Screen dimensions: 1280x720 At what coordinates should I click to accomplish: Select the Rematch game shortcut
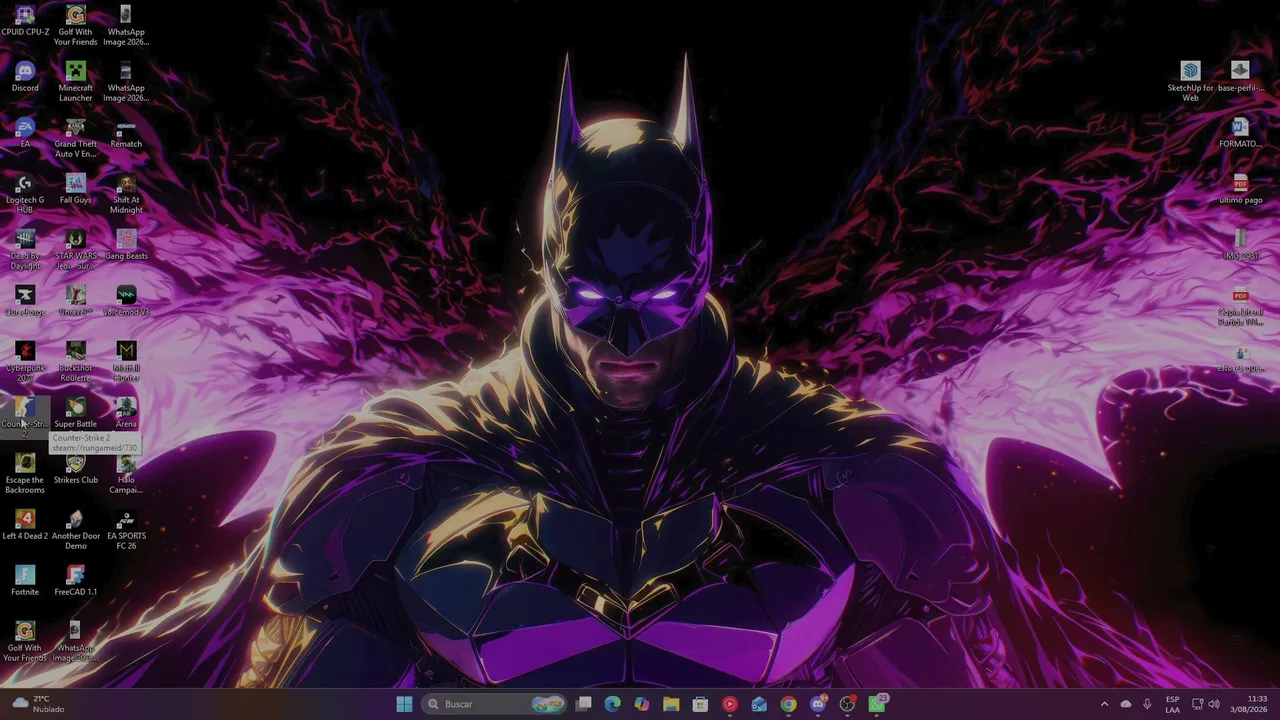pos(126,134)
